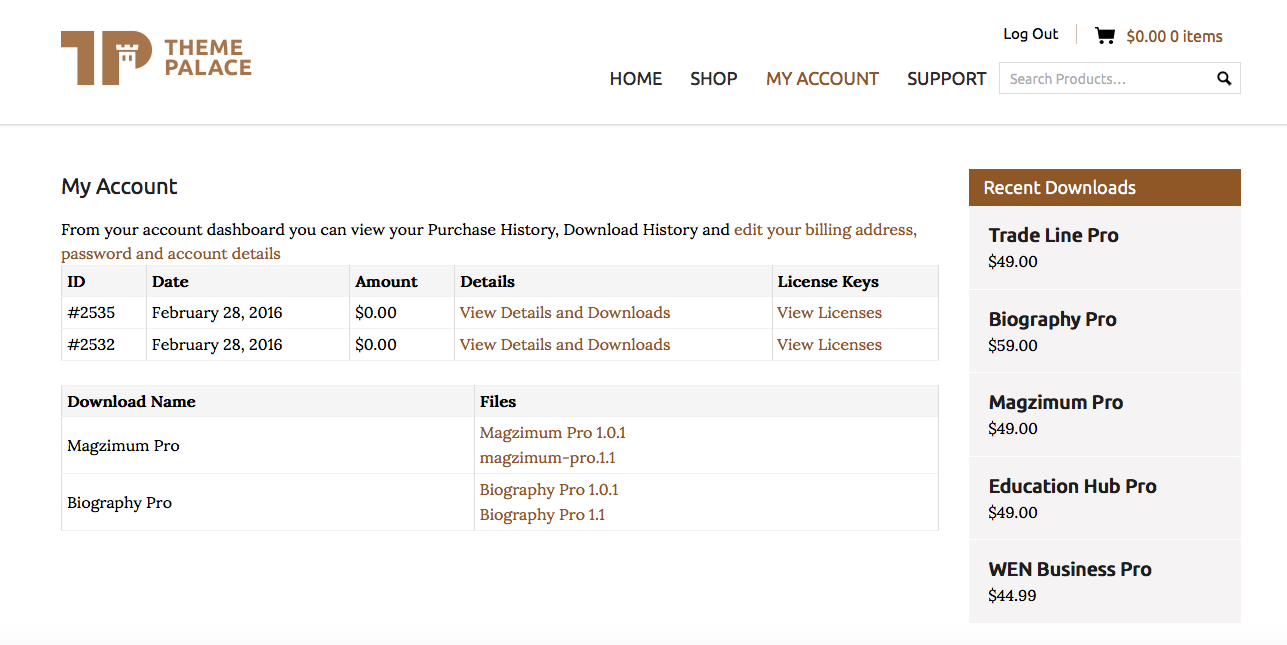This screenshot has width=1287, height=645.
Task: Open Education Hub Pro in Recent Downloads
Action: 1073,487
